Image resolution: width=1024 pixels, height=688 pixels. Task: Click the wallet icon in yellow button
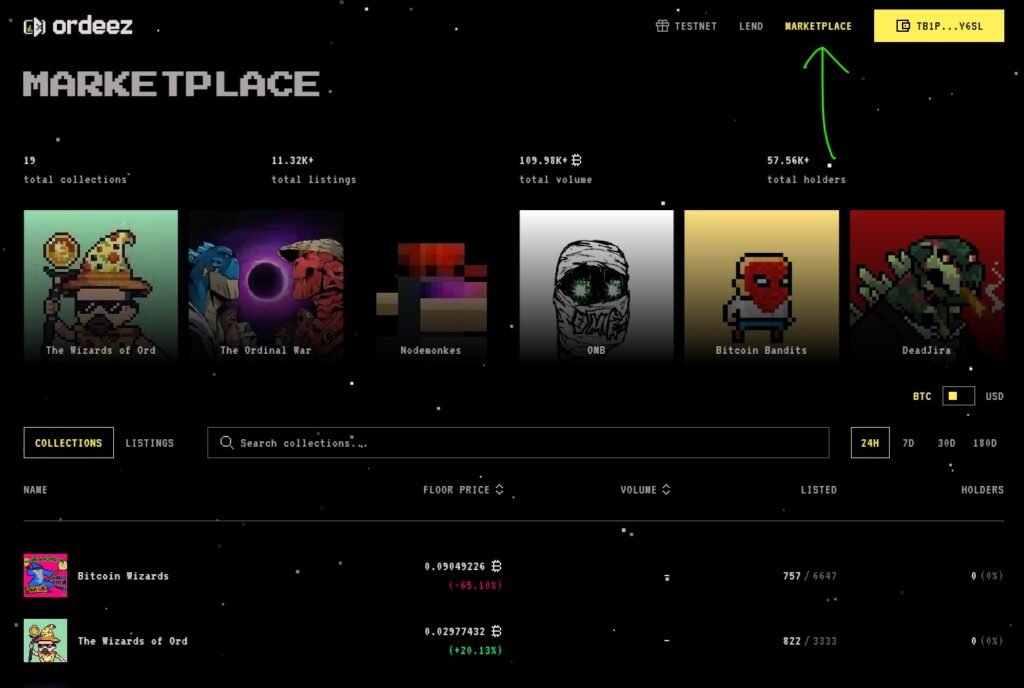click(903, 25)
